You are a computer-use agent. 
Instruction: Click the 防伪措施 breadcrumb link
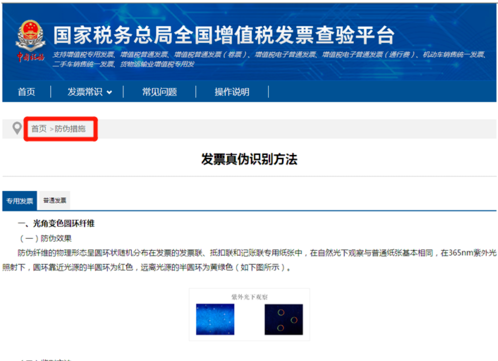[70, 129]
